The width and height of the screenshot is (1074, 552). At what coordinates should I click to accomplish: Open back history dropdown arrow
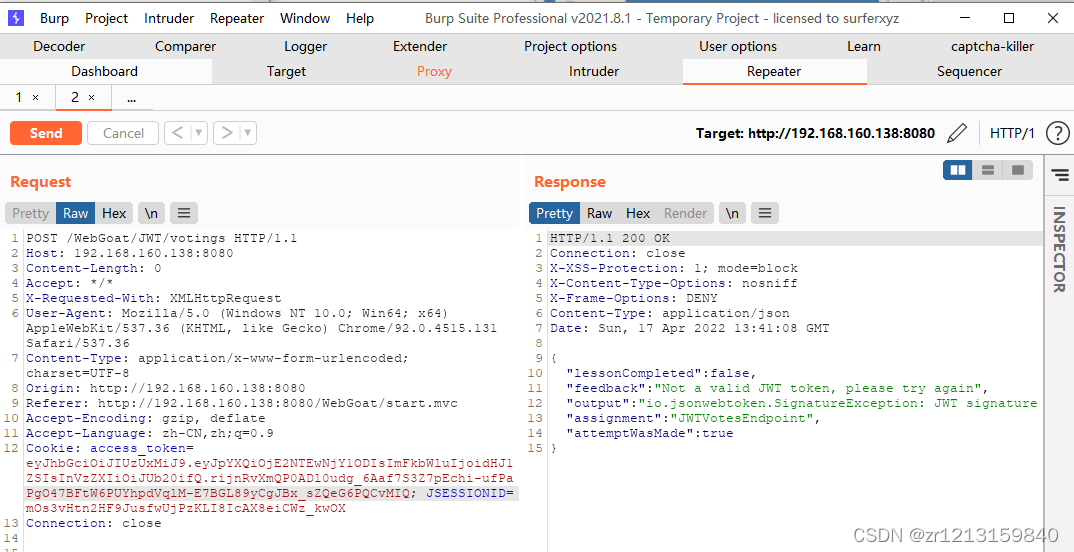point(199,133)
